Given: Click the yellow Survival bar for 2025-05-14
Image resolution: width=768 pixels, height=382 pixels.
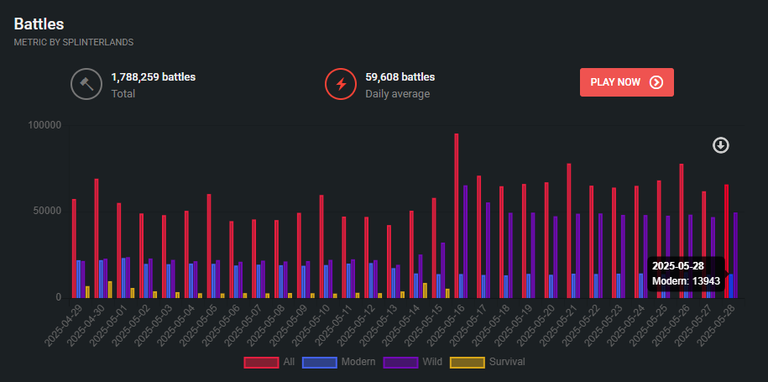Looking at the screenshot, I should click(x=425, y=290).
